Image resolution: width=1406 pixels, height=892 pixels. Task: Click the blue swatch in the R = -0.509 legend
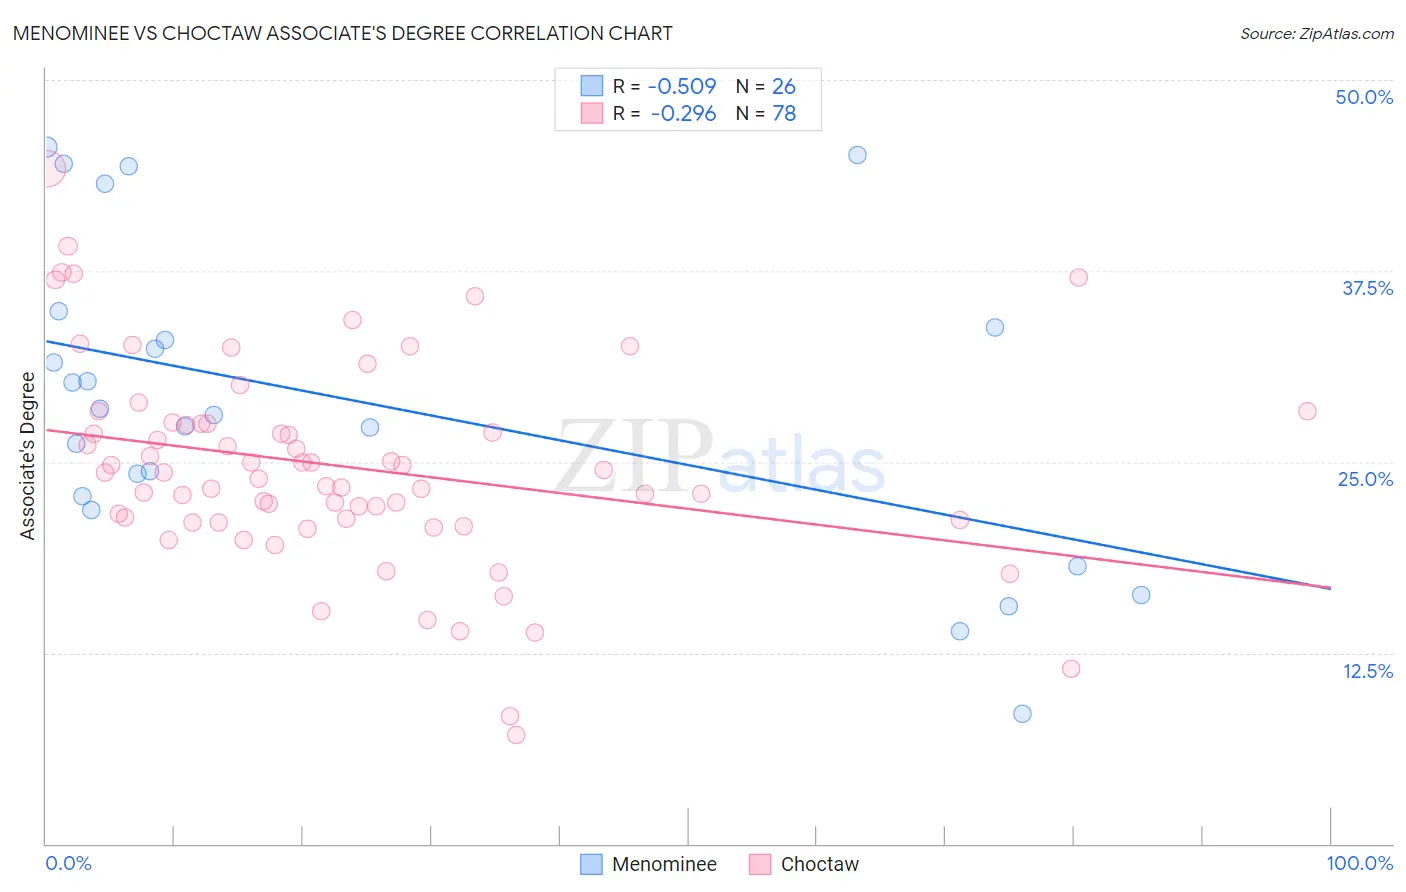(x=592, y=86)
